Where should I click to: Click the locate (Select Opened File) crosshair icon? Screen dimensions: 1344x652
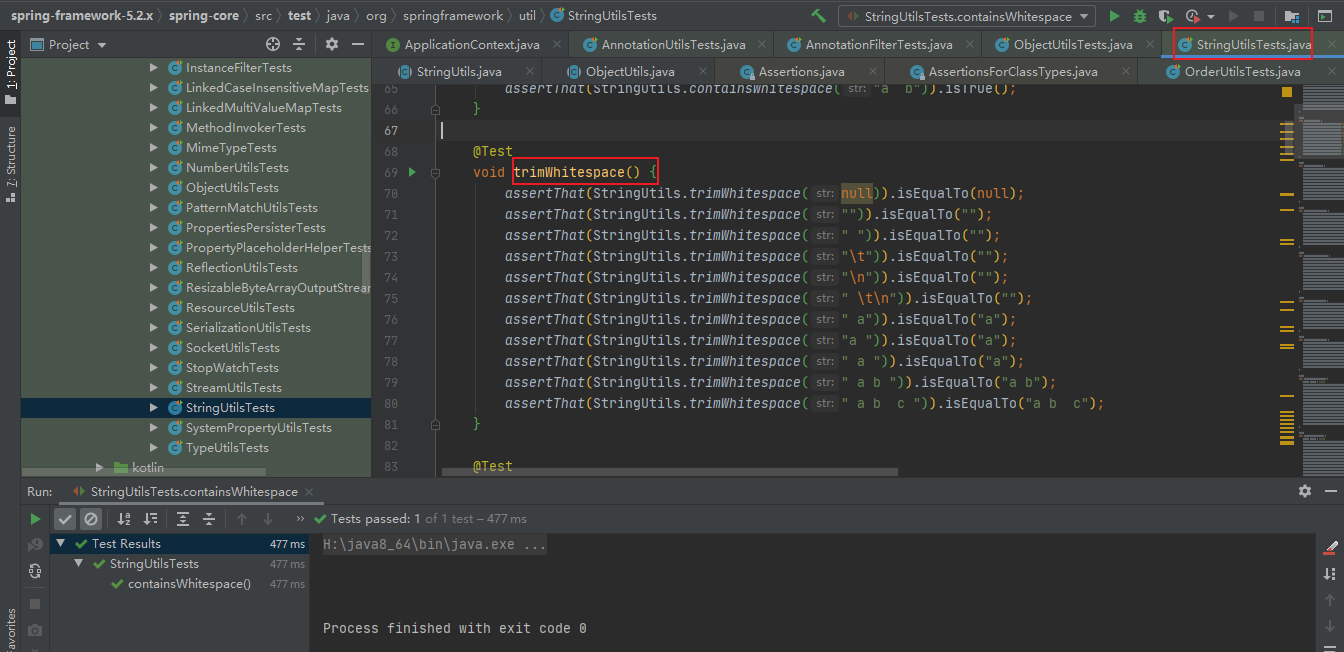click(273, 44)
